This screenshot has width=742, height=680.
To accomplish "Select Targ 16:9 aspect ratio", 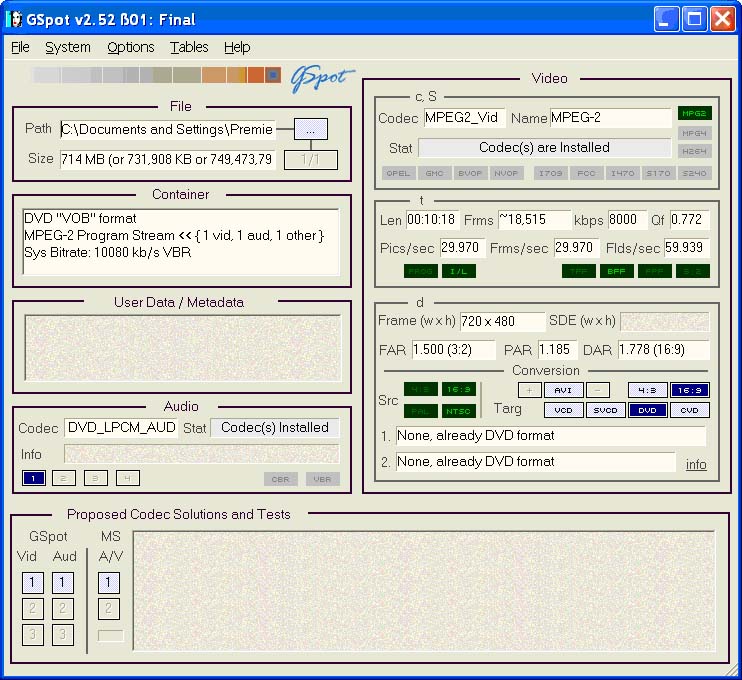I will coord(690,390).
